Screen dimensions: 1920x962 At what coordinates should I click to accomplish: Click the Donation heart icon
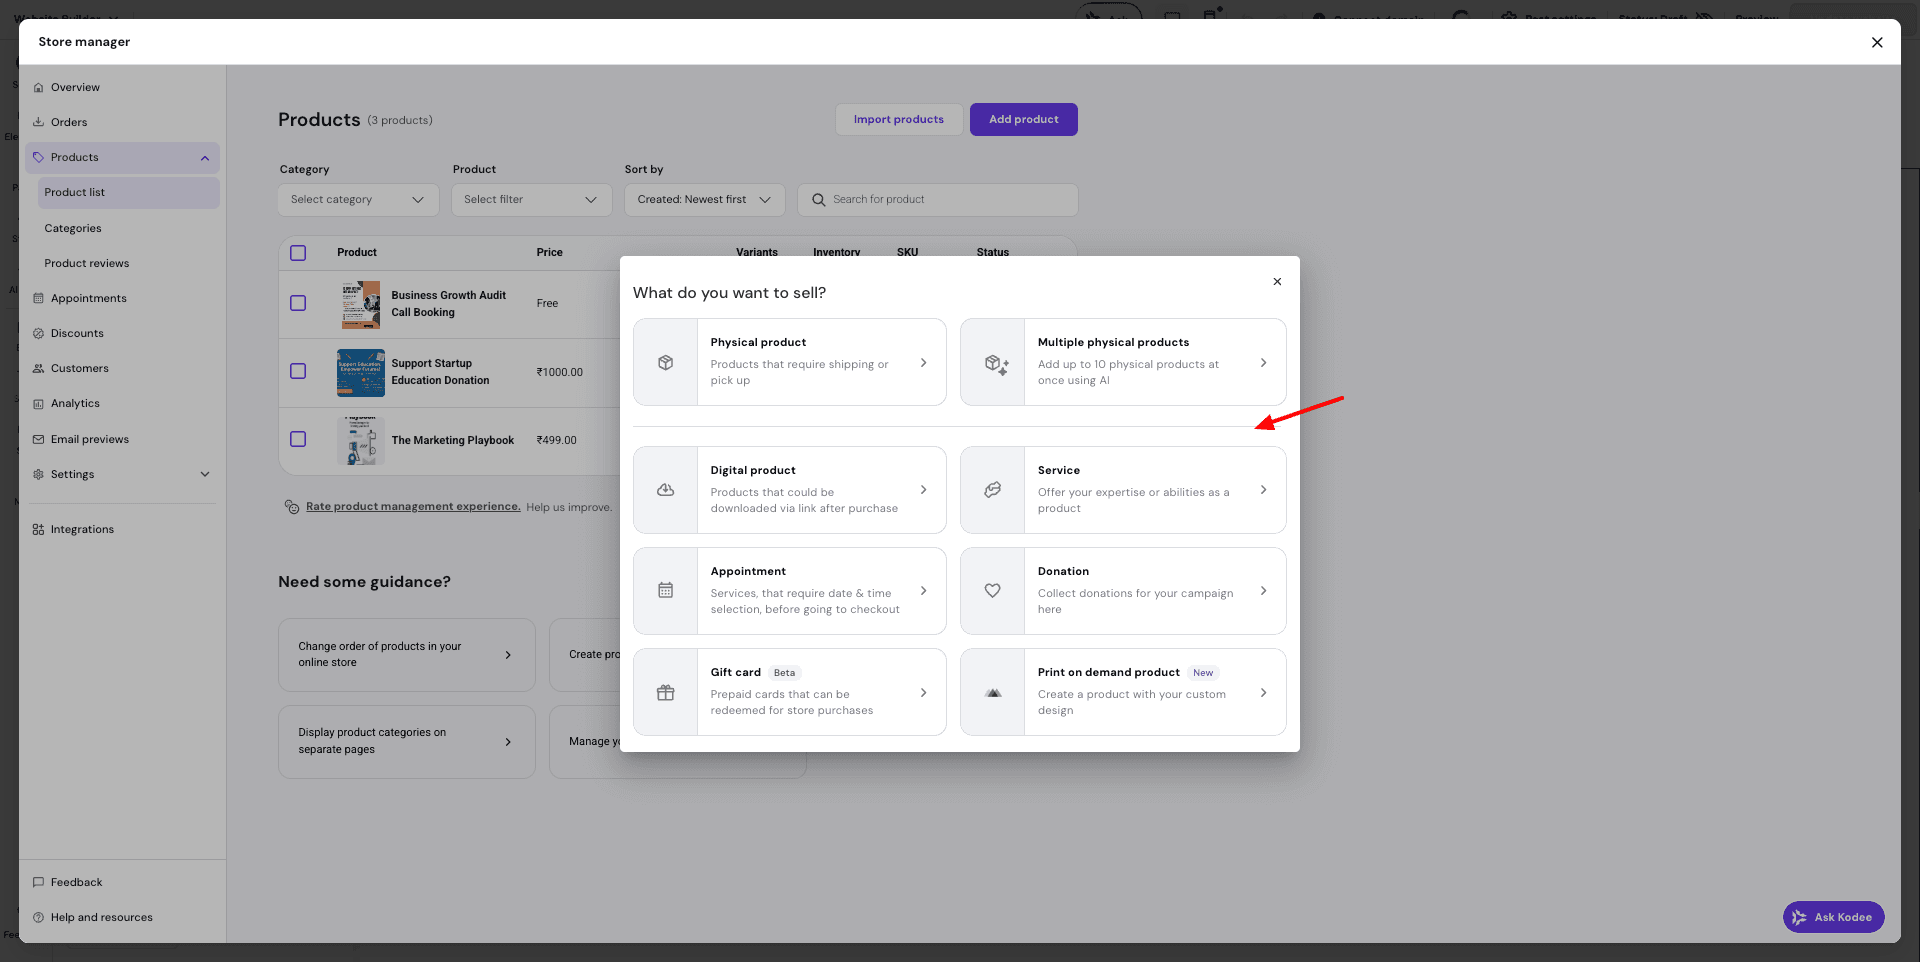992,591
